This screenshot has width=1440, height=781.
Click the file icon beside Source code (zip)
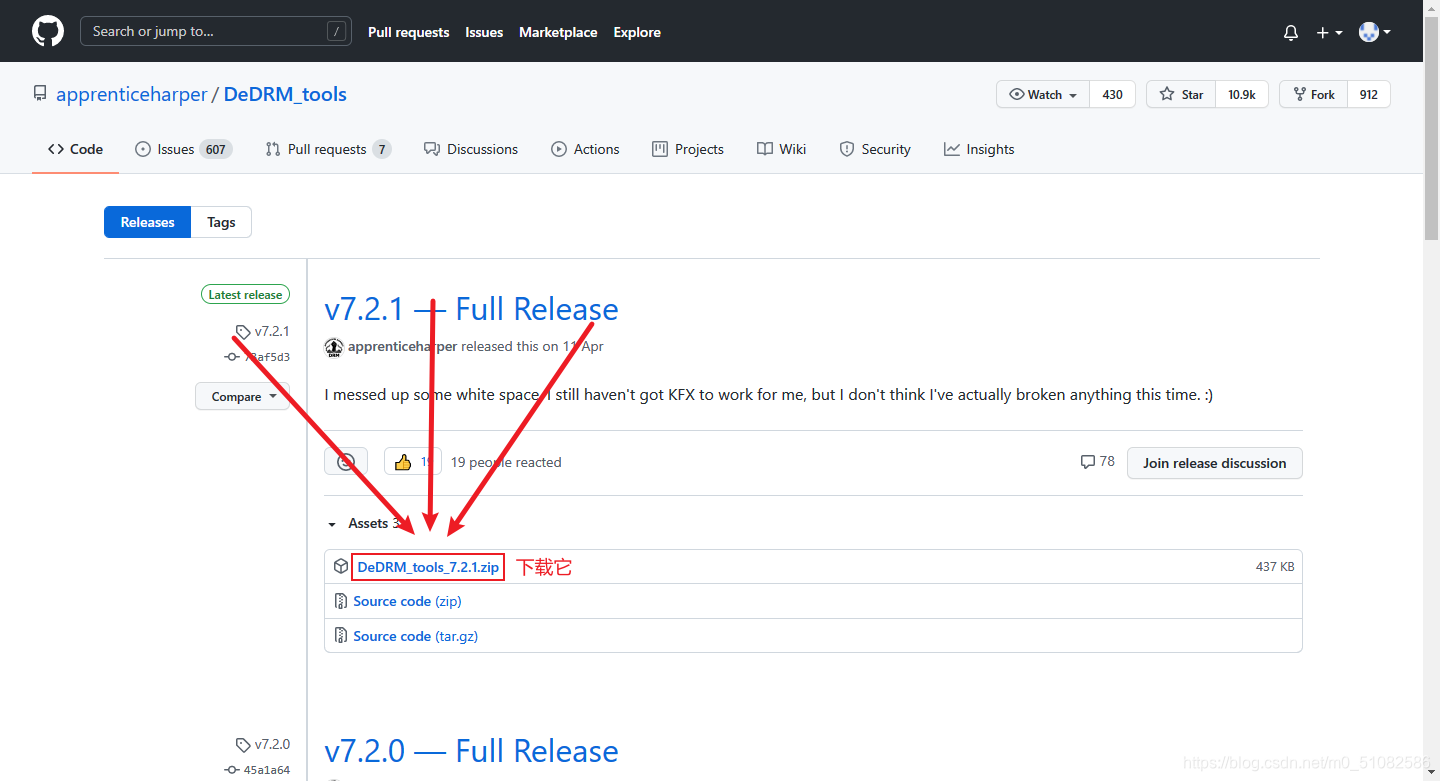tap(341, 601)
